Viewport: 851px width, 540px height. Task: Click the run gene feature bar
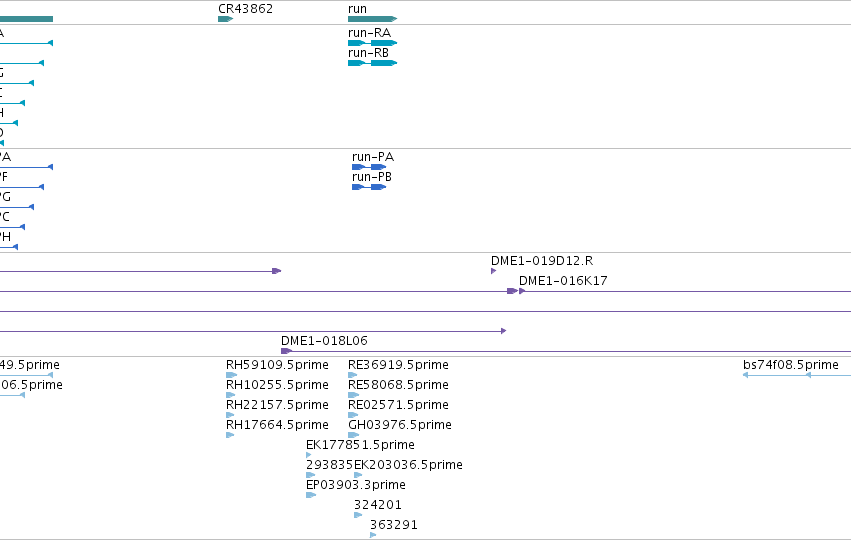(x=372, y=19)
